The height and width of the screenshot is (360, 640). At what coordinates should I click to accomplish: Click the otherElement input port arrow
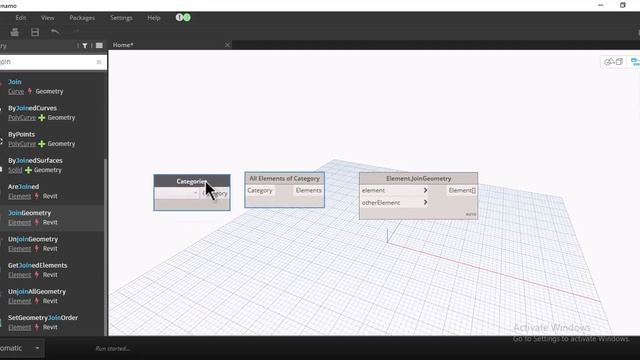pos(425,202)
